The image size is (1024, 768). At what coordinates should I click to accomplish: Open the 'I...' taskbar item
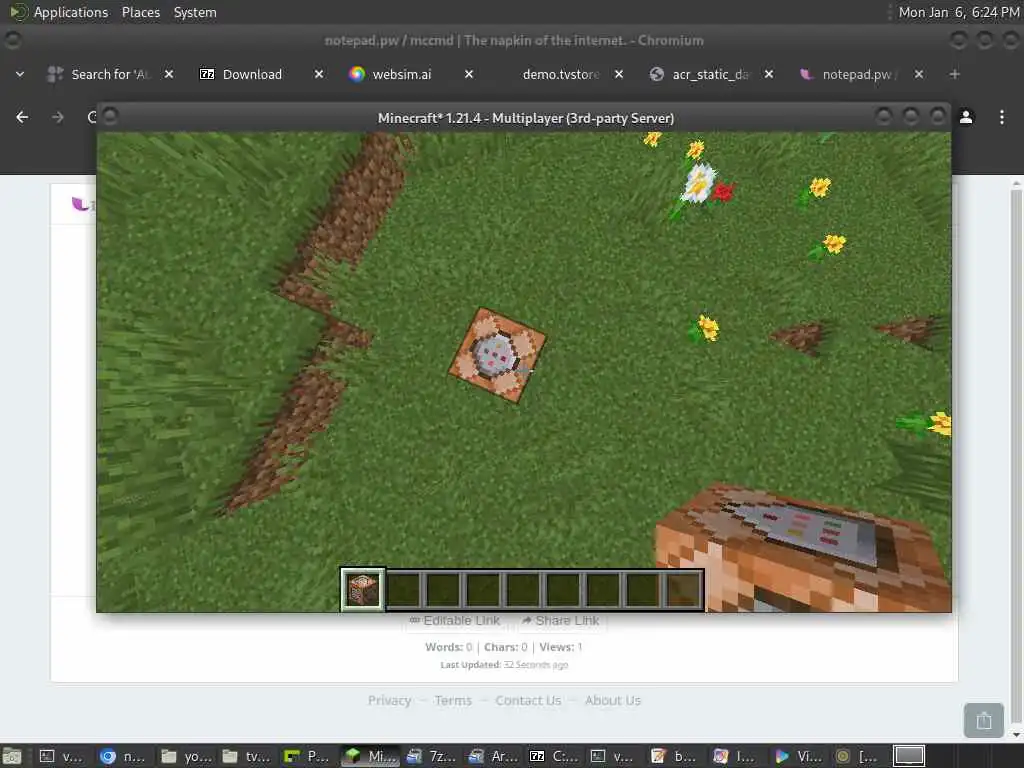737,756
